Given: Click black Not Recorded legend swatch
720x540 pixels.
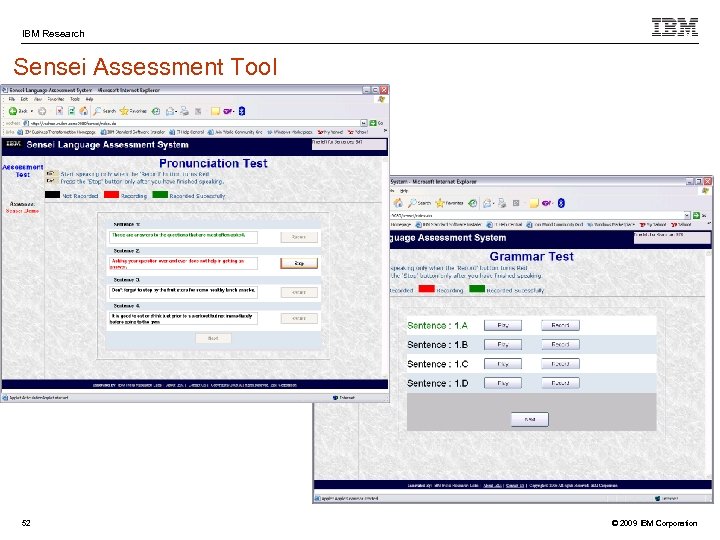Looking at the screenshot, I should point(52,195).
